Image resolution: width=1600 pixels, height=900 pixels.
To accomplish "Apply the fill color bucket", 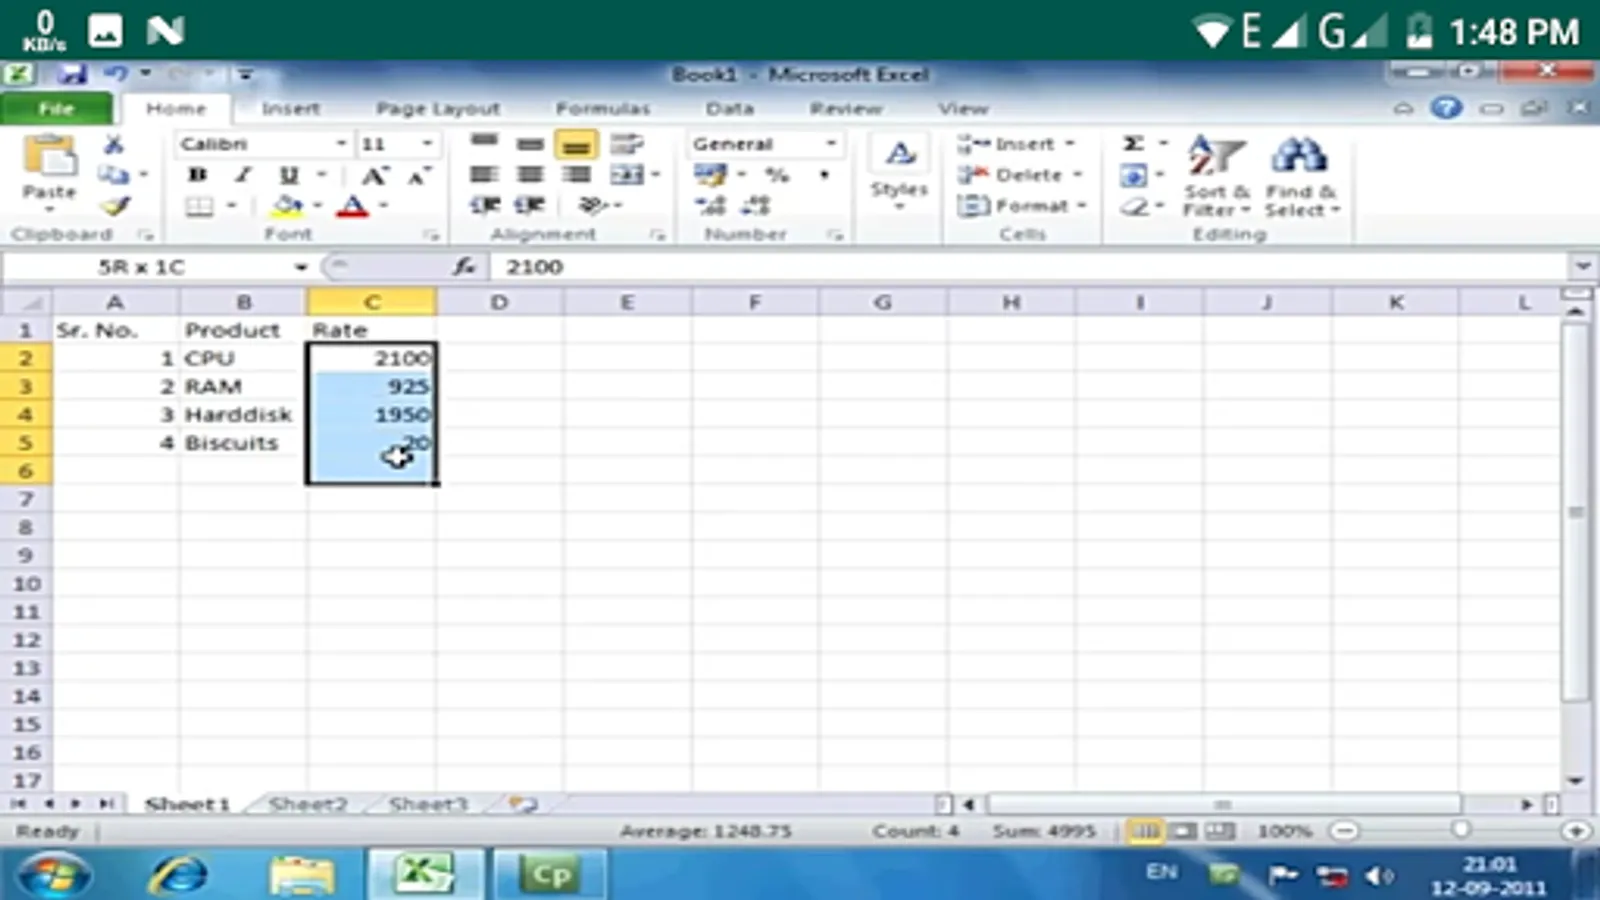I will (x=288, y=206).
